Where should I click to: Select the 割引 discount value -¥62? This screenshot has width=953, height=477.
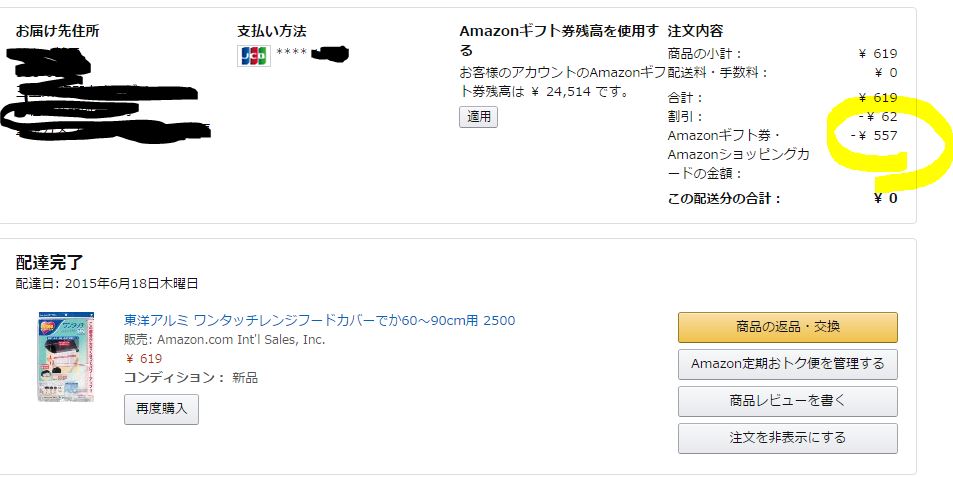[878, 117]
